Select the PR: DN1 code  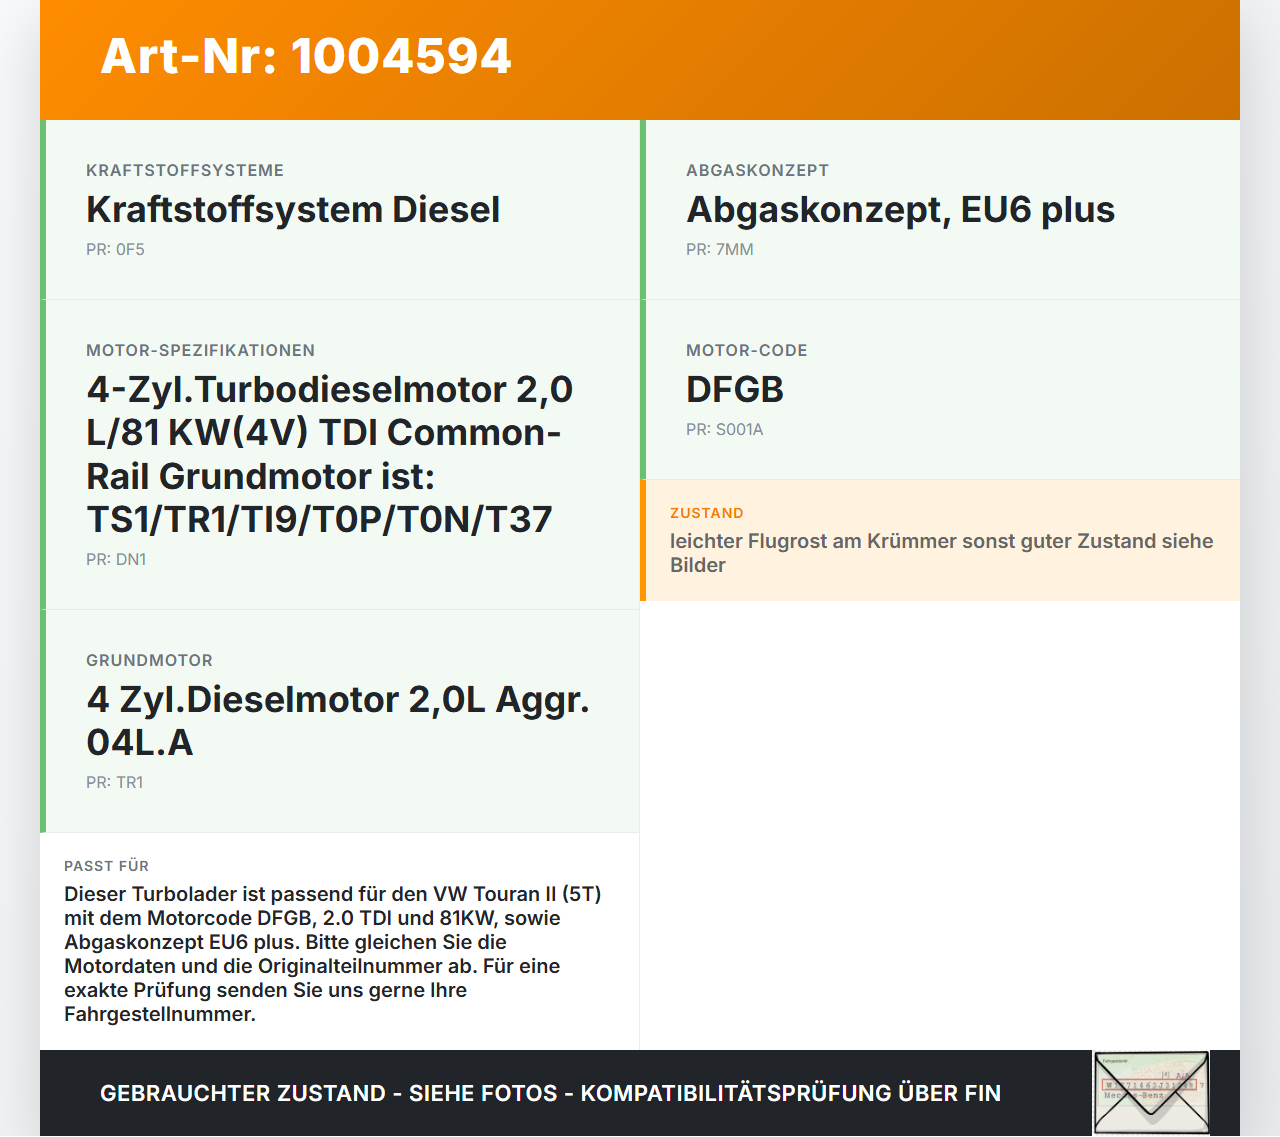click(x=116, y=559)
